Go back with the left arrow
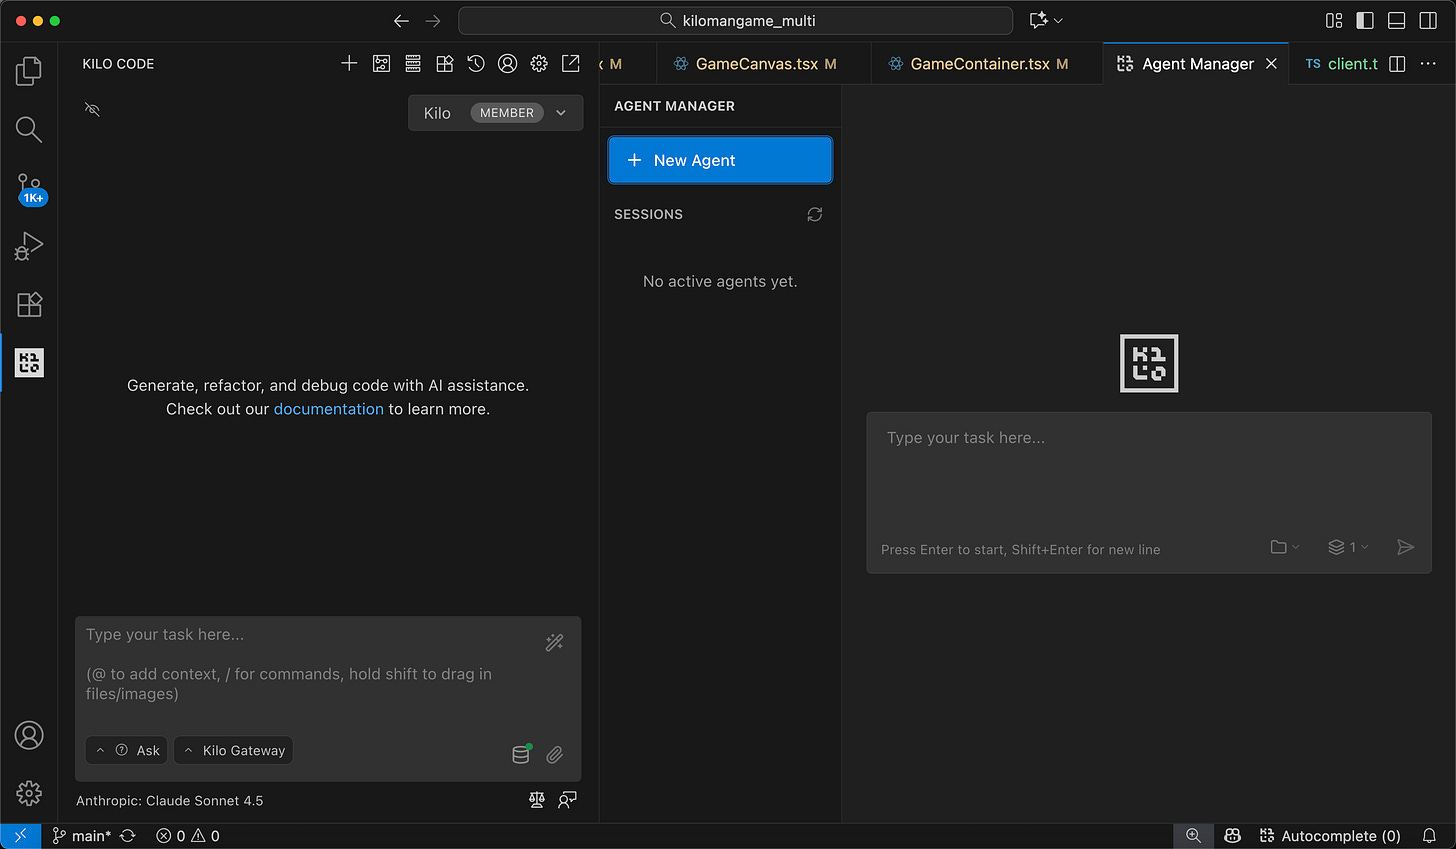 (401, 20)
